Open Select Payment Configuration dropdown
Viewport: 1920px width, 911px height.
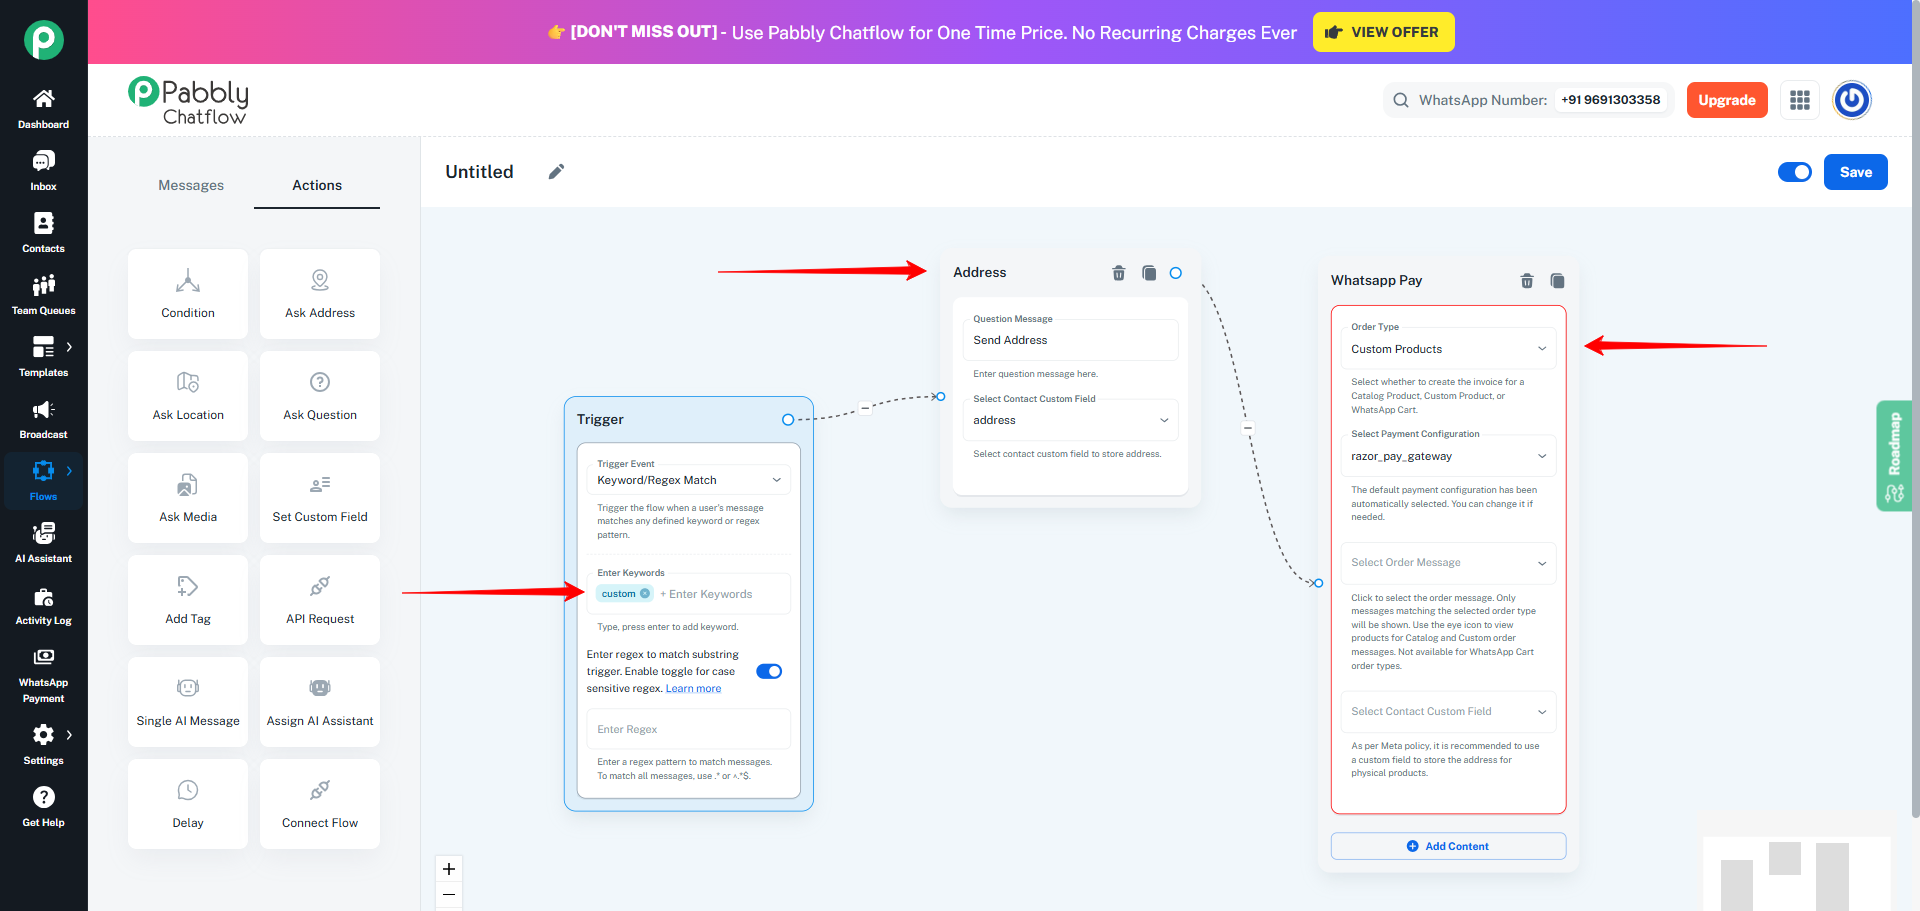point(1448,456)
